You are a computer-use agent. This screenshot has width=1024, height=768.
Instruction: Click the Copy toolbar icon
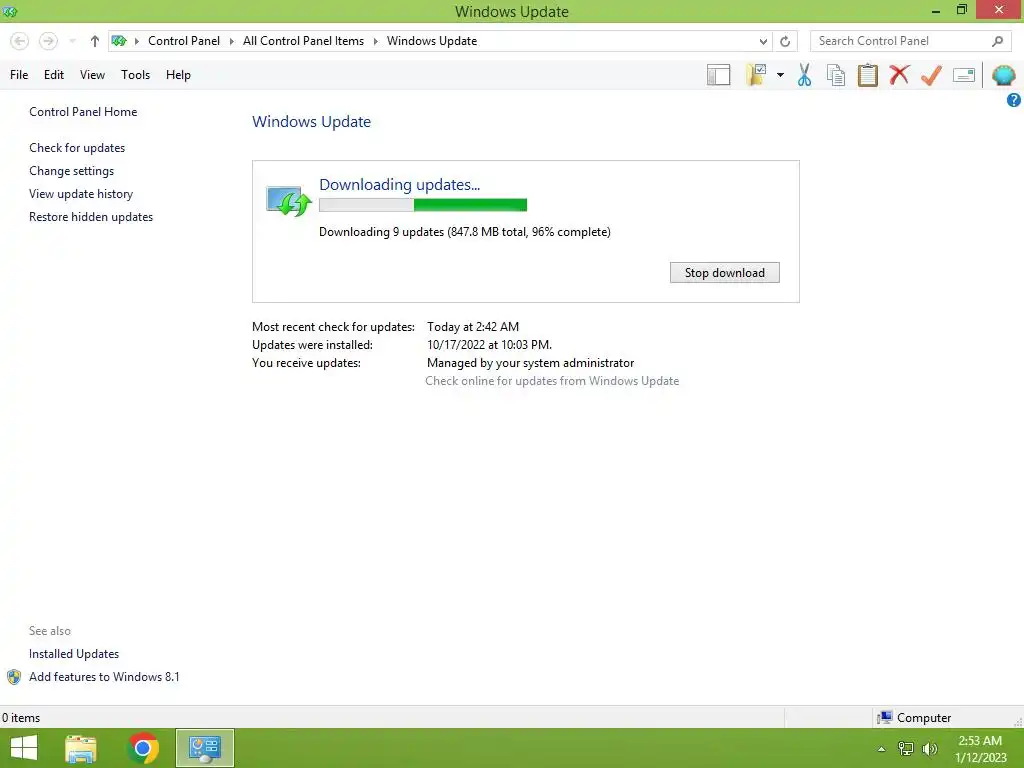click(x=836, y=75)
